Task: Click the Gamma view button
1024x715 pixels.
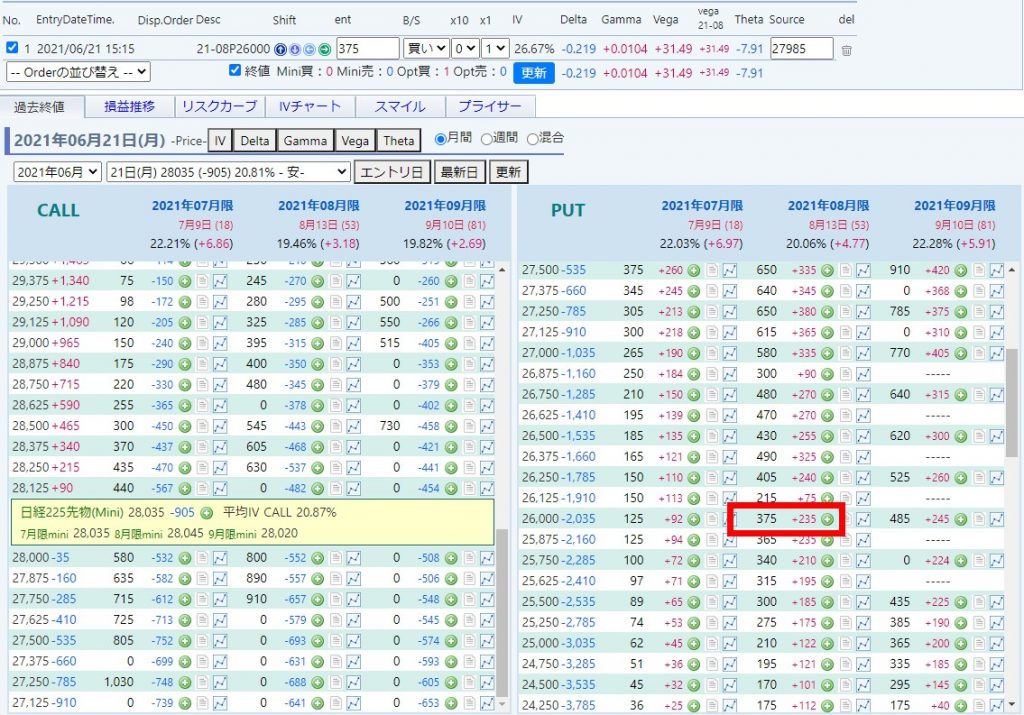Action: click(x=305, y=141)
